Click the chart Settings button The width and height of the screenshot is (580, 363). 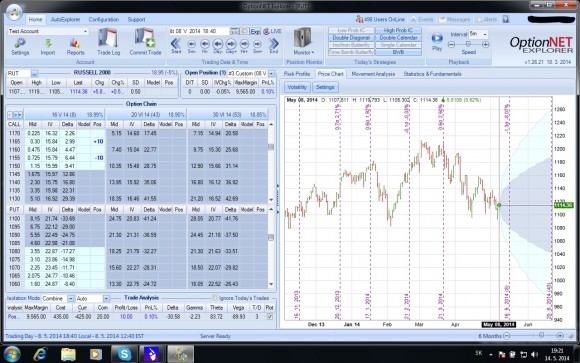point(325,87)
